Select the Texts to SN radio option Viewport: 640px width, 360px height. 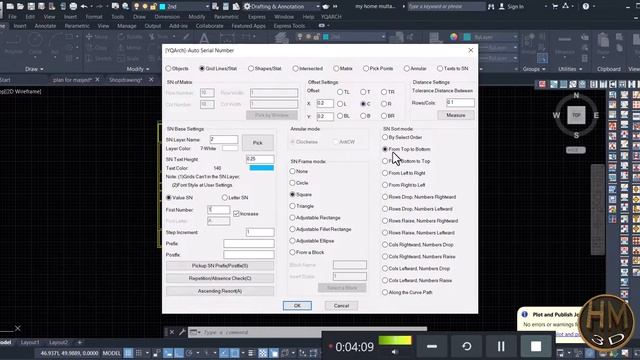(x=452, y=69)
